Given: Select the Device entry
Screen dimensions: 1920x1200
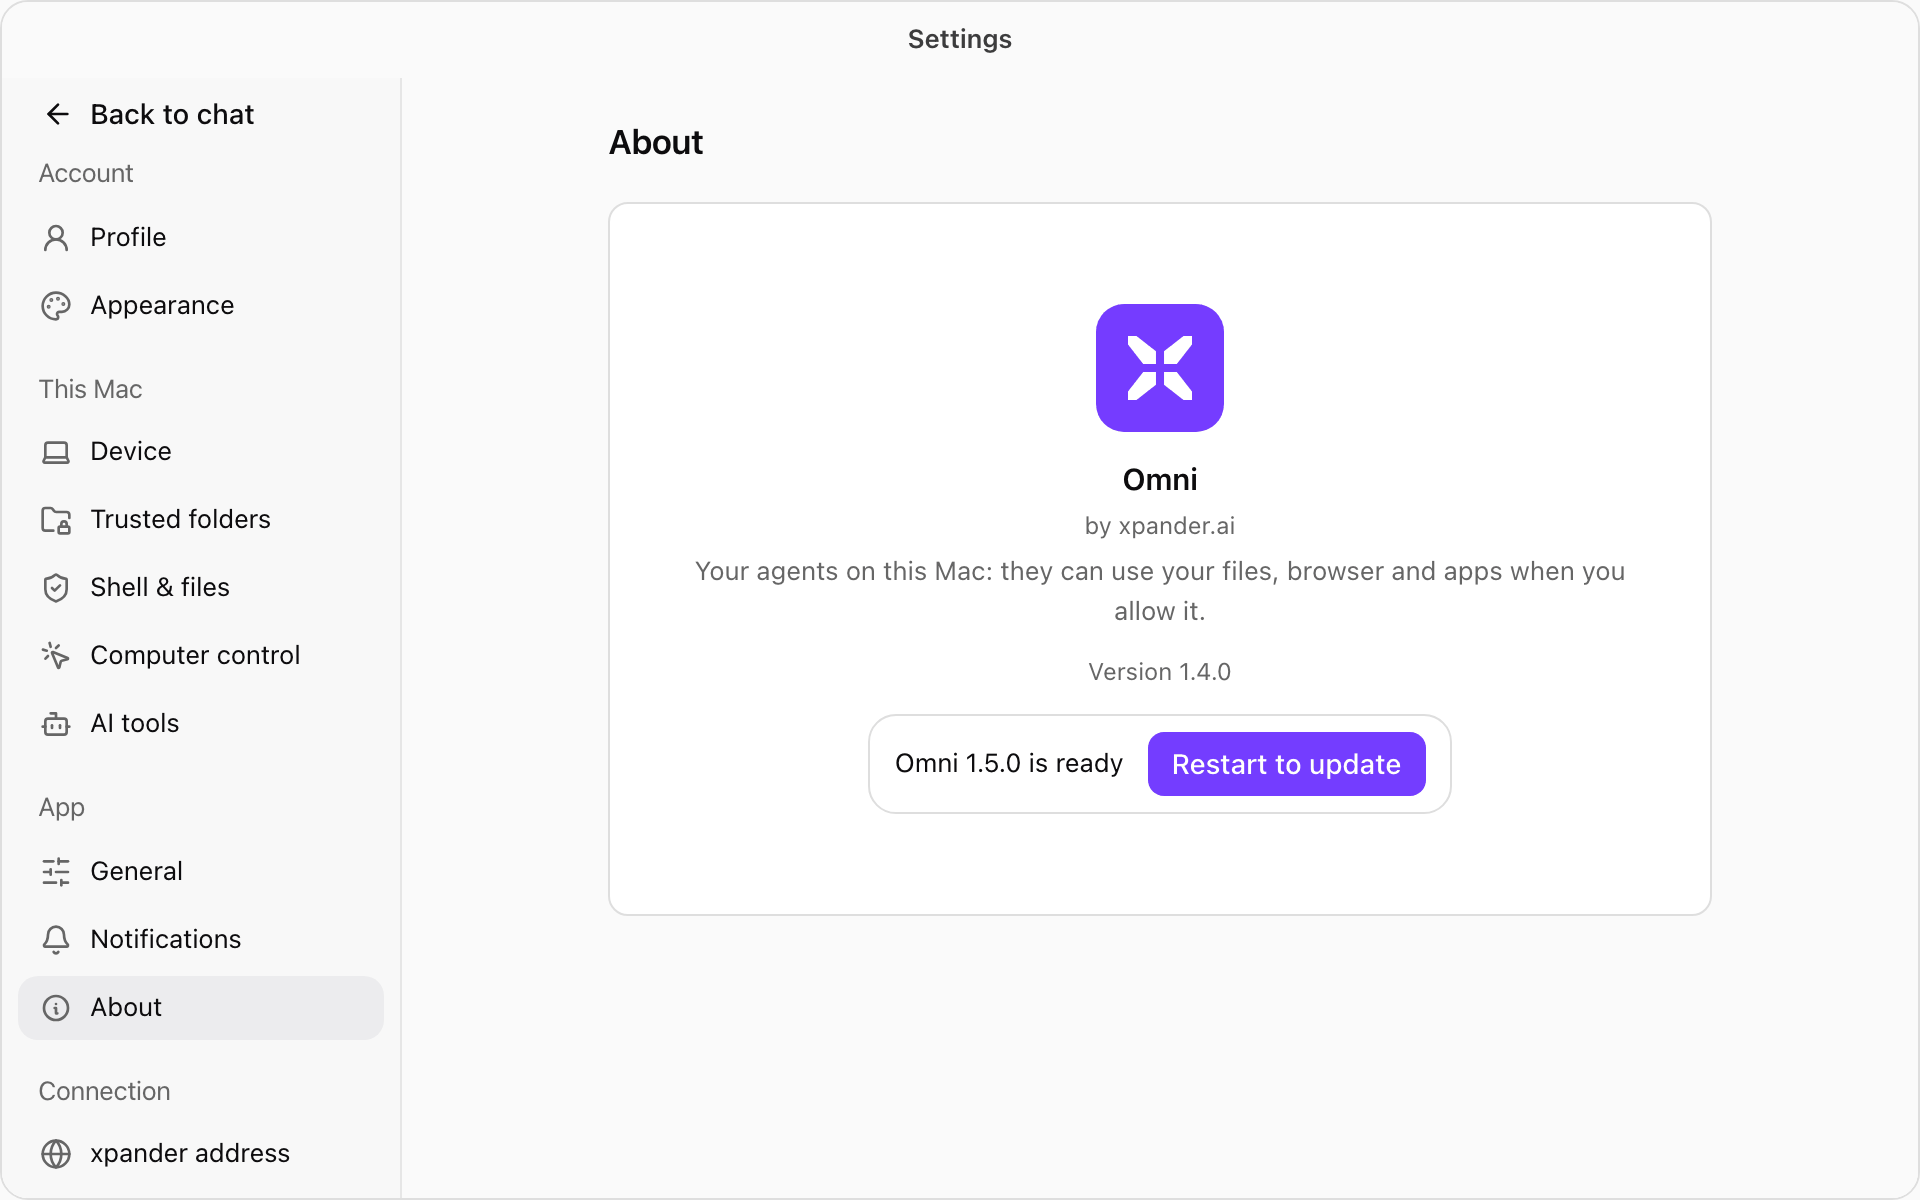Looking at the screenshot, I should point(201,452).
